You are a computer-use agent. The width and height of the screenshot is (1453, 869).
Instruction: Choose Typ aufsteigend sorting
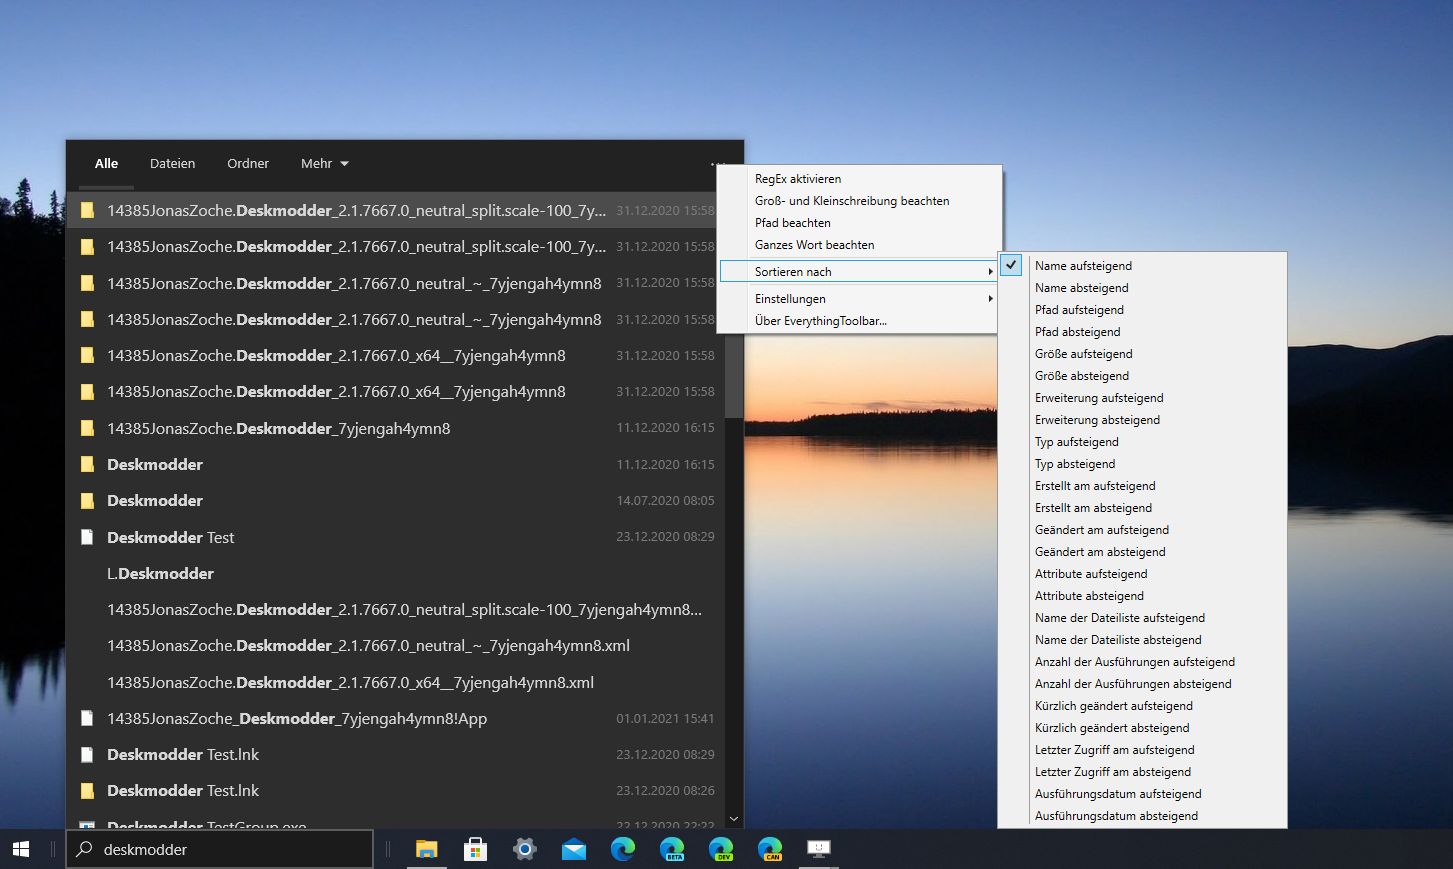point(1142,442)
